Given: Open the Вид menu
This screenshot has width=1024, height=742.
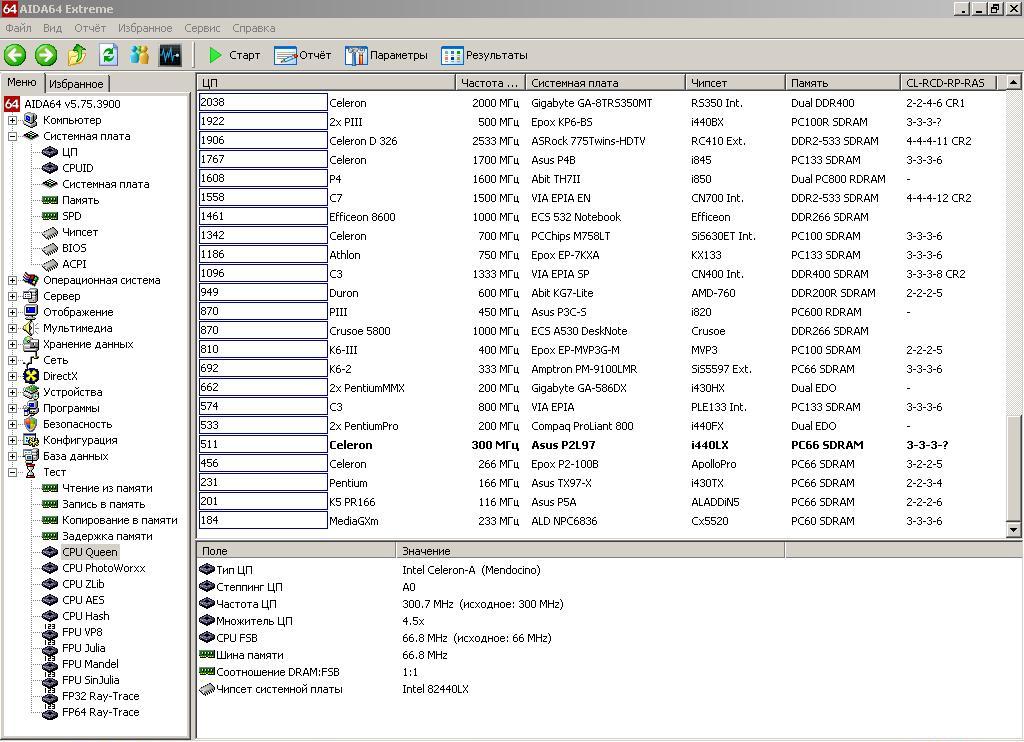Looking at the screenshot, I should [52, 28].
